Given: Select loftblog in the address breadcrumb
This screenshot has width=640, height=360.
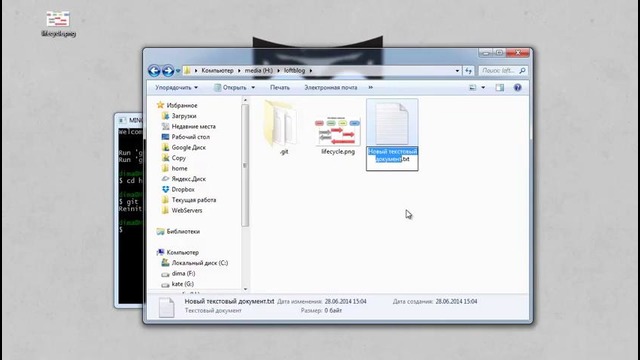Looking at the screenshot, I should click(294, 71).
